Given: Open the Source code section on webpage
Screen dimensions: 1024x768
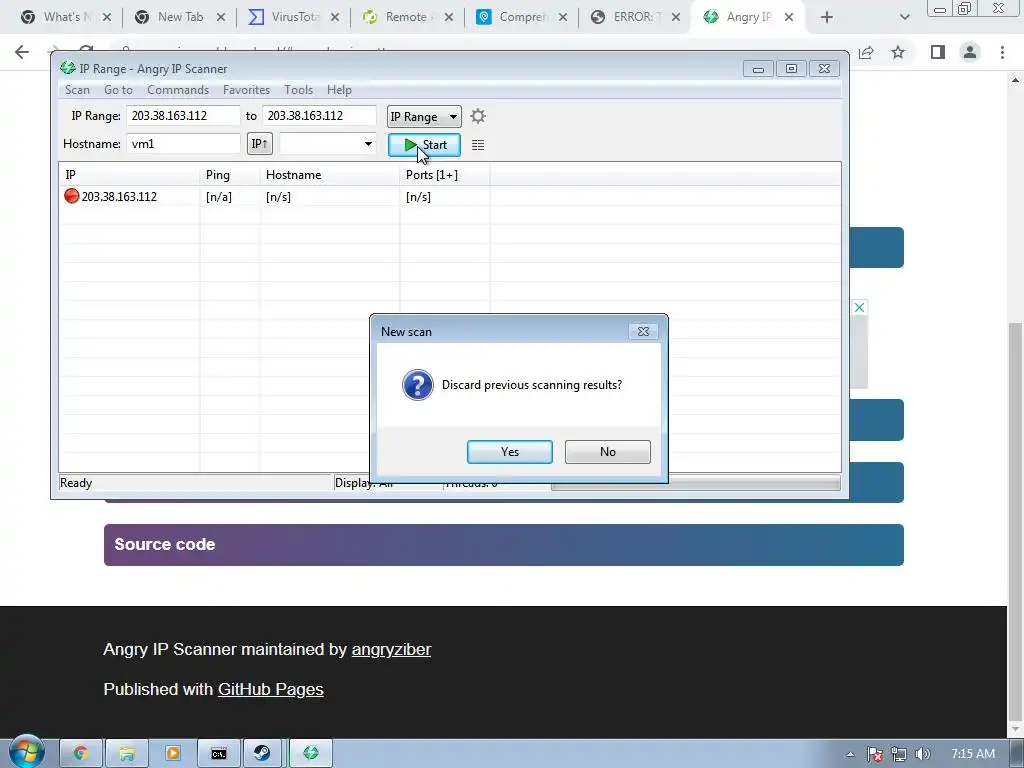Looking at the screenshot, I should 504,545.
